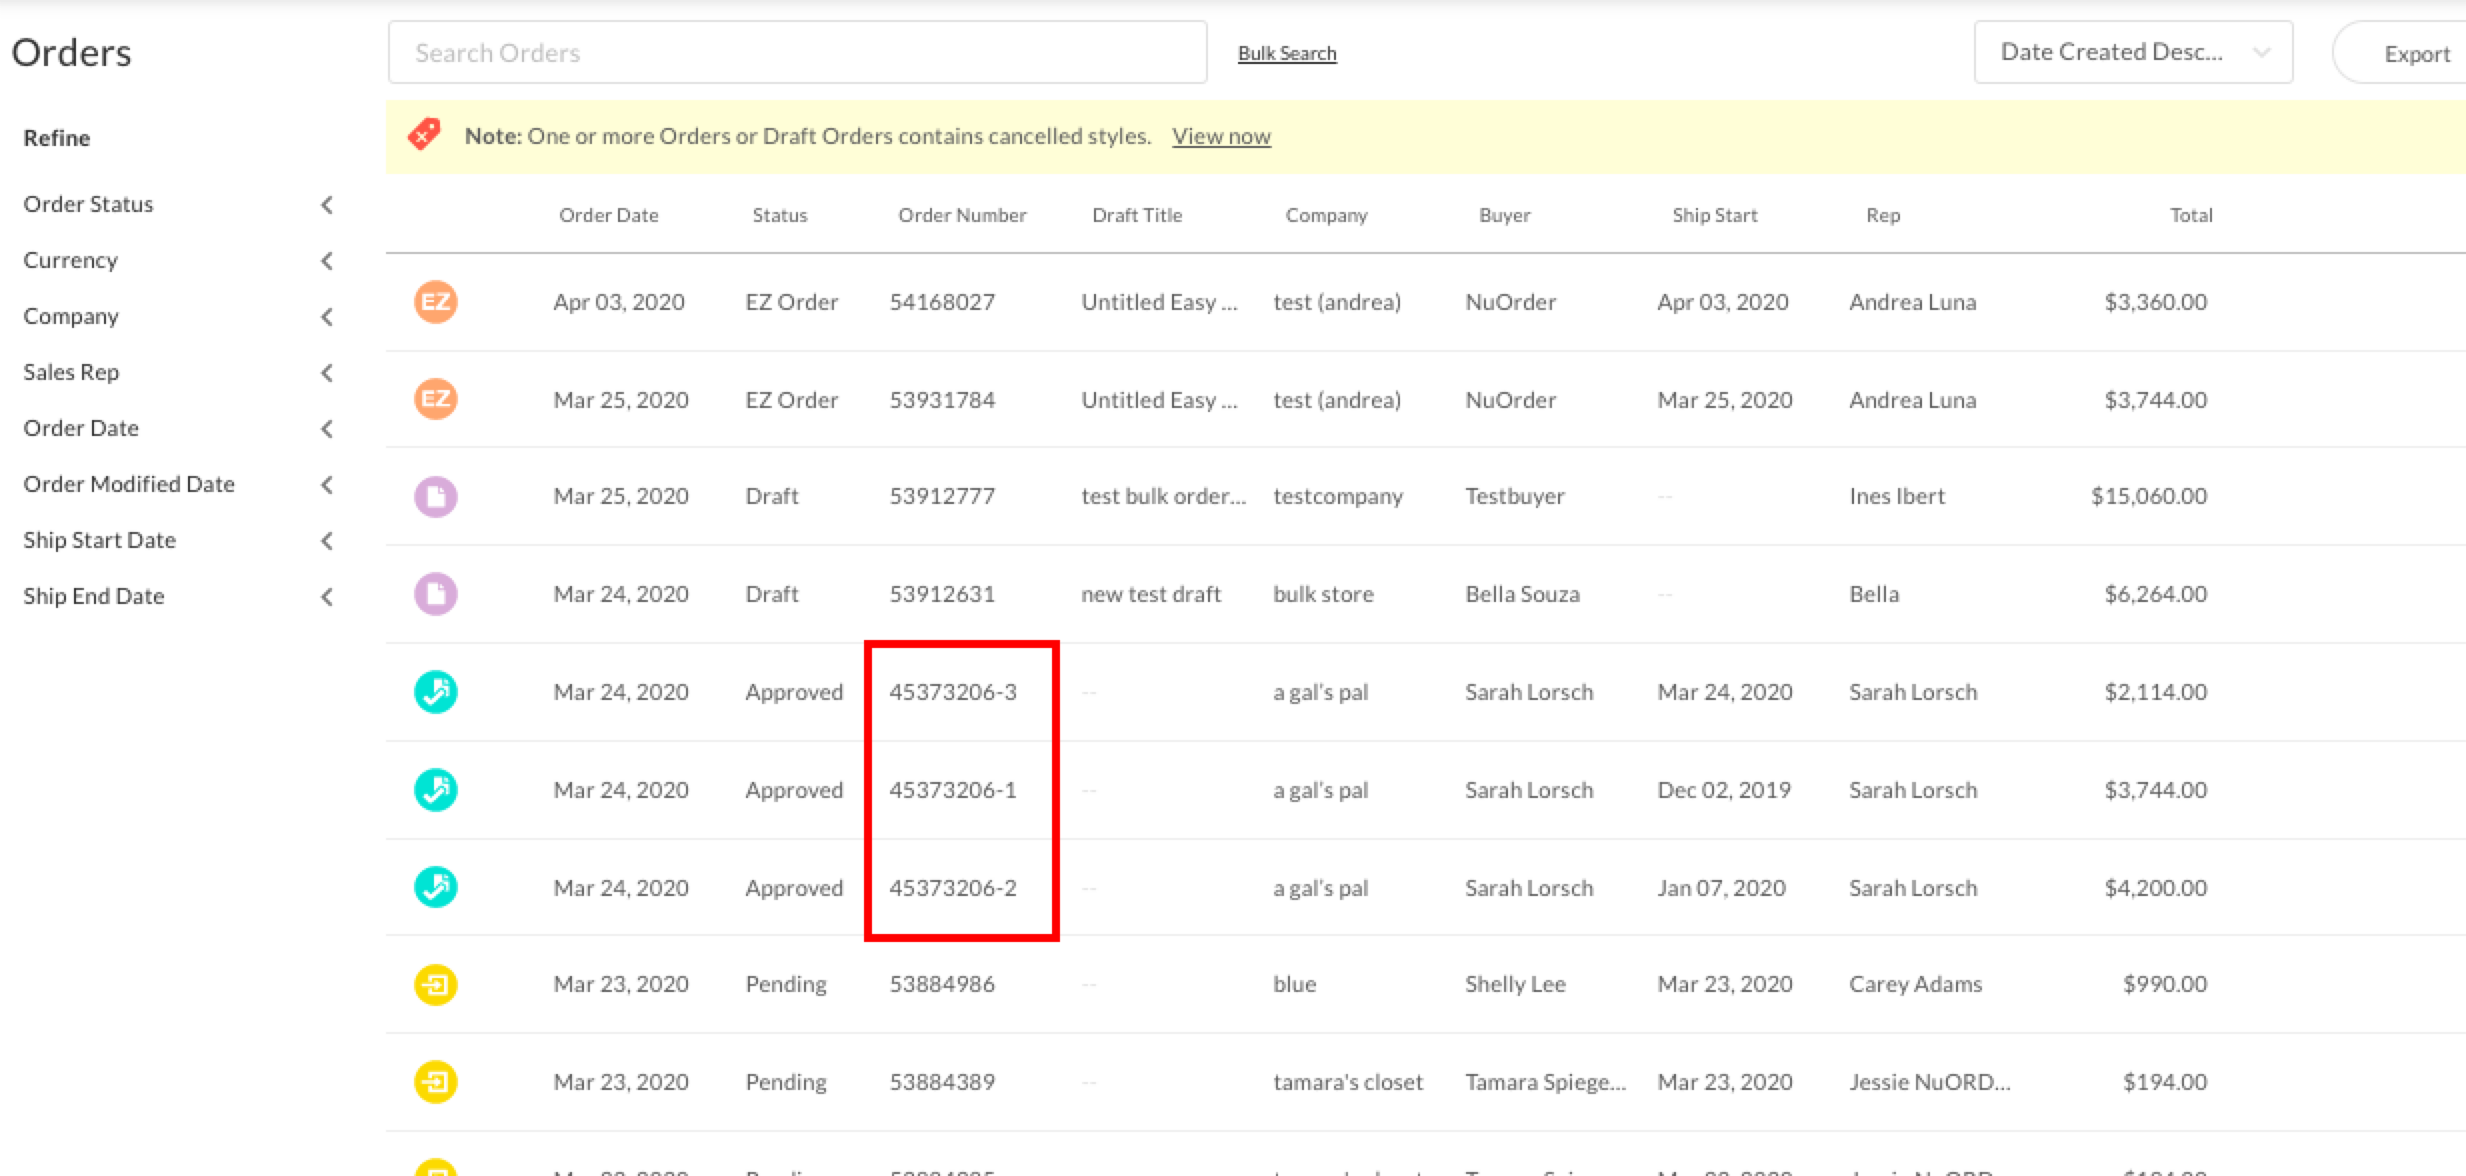Click buyer 'Shelly Lee'
Screen dimensions: 2466x1176
[1515, 985]
